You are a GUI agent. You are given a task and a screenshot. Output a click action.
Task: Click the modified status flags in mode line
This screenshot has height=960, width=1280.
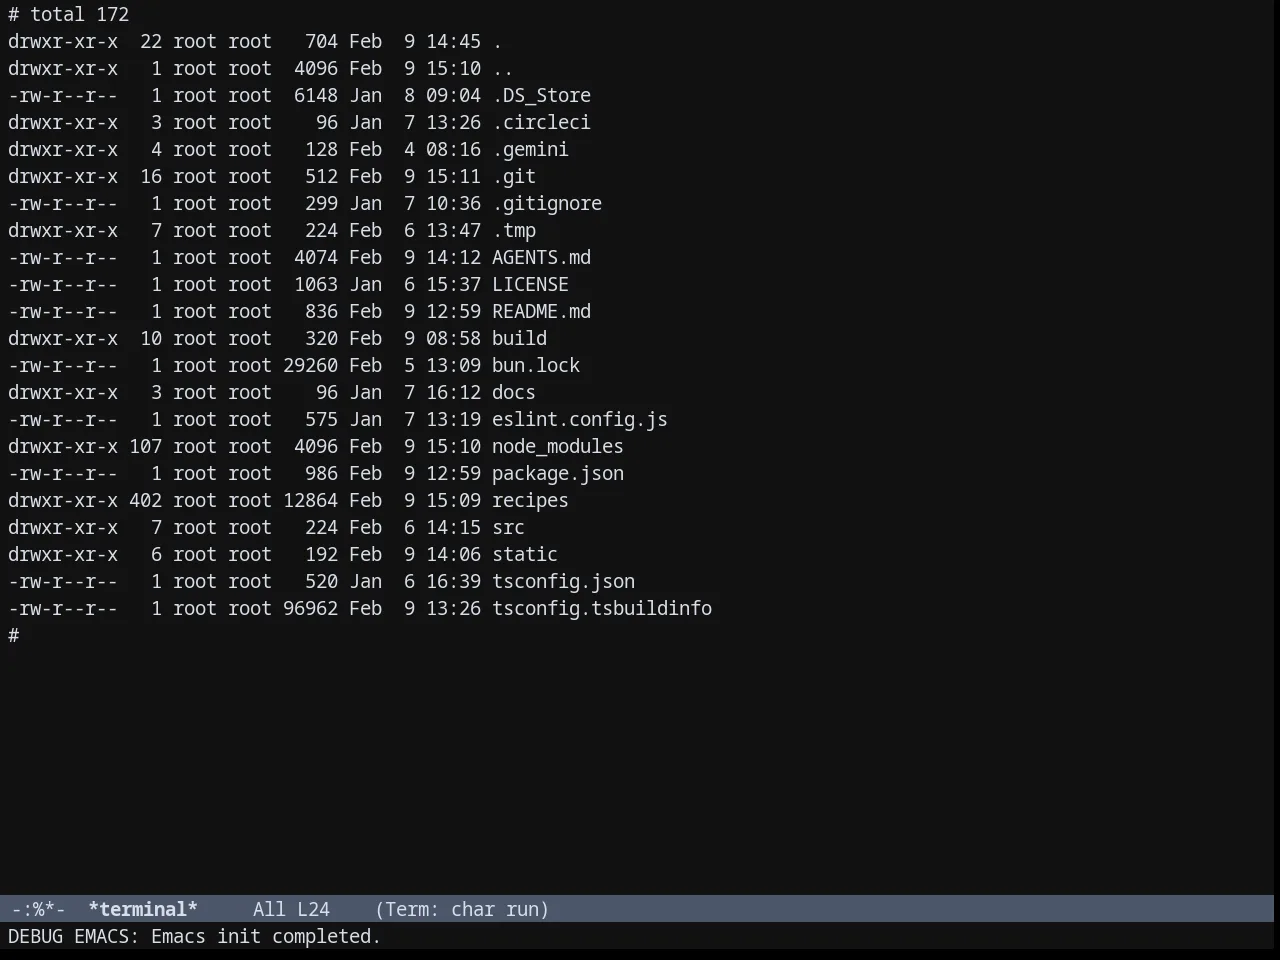[x=38, y=909]
